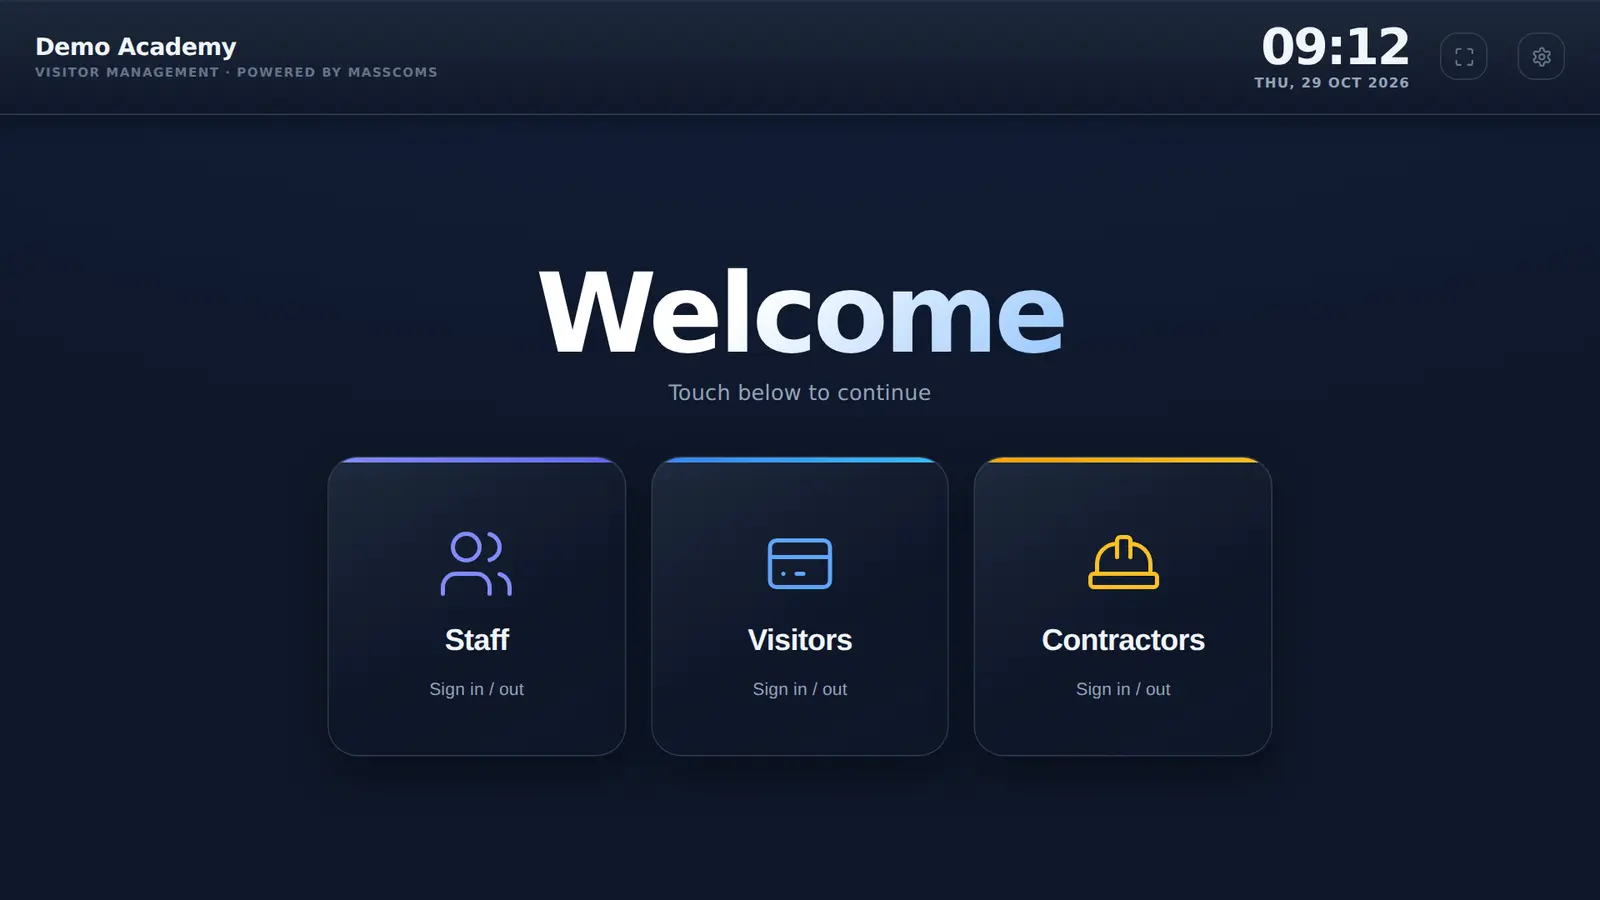Click the Welcome heading
This screenshot has height=900, width=1600.
[x=801, y=312]
